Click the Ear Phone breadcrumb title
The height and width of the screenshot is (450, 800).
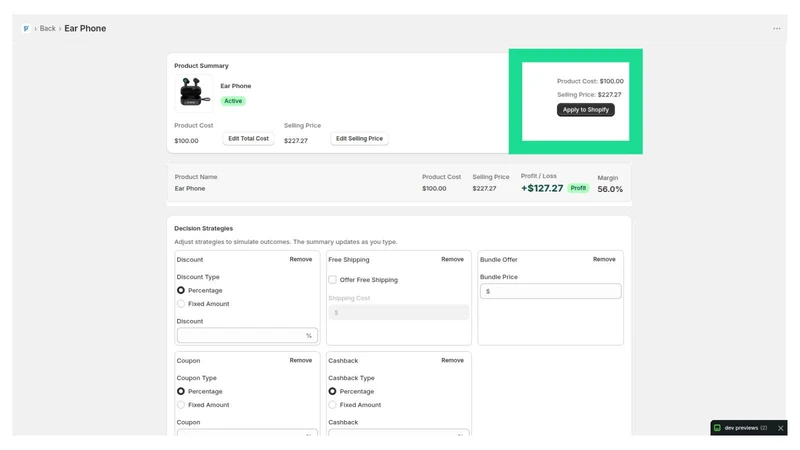[x=85, y=29]
